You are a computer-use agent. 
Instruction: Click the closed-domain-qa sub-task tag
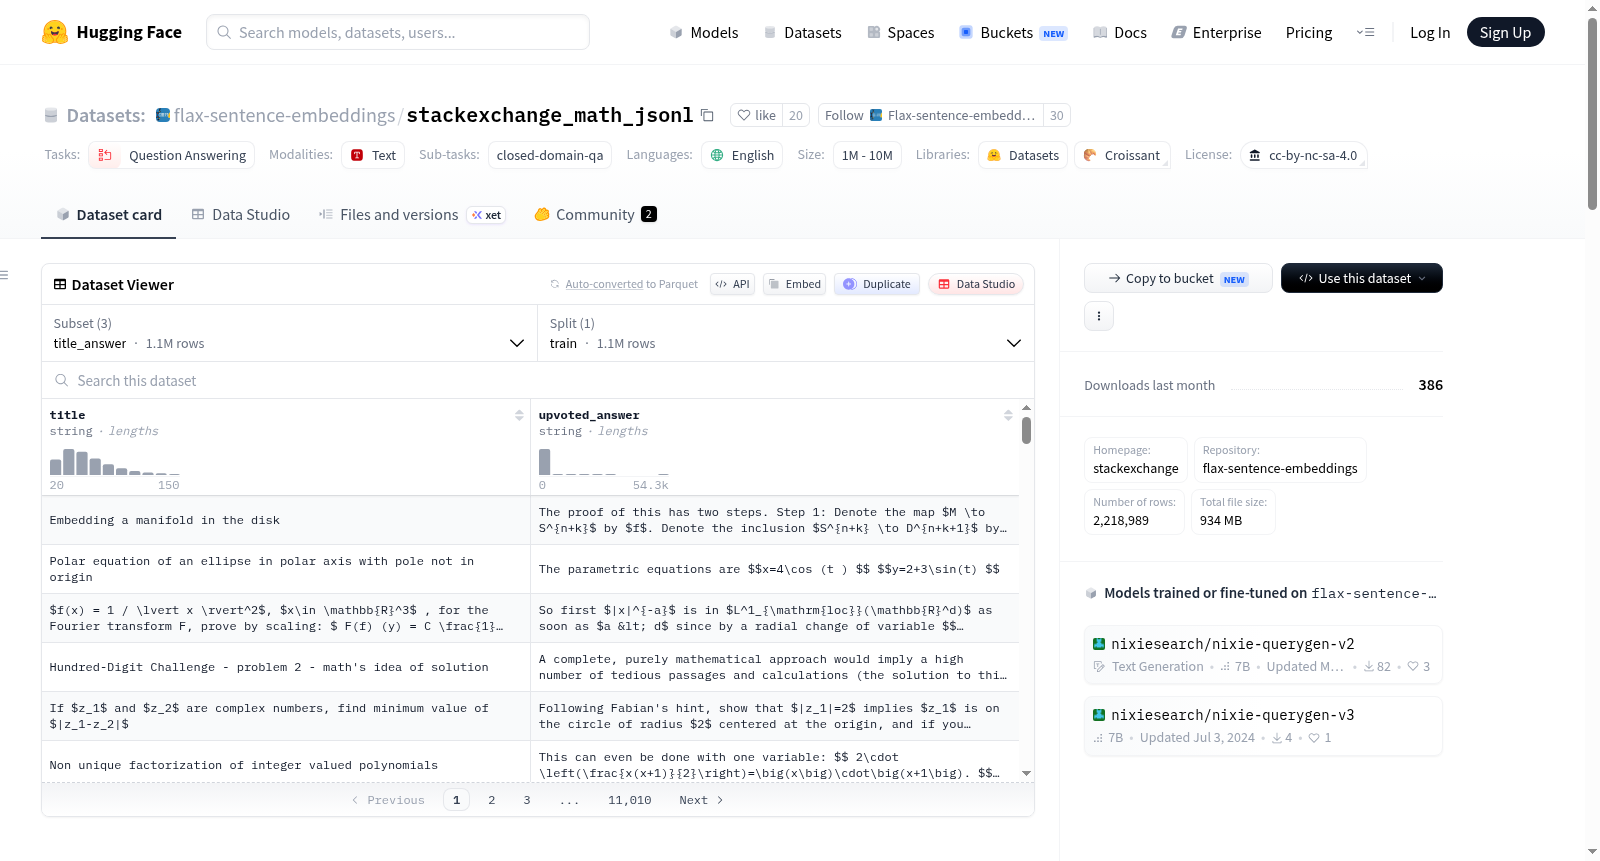click(x=550, y=155)
